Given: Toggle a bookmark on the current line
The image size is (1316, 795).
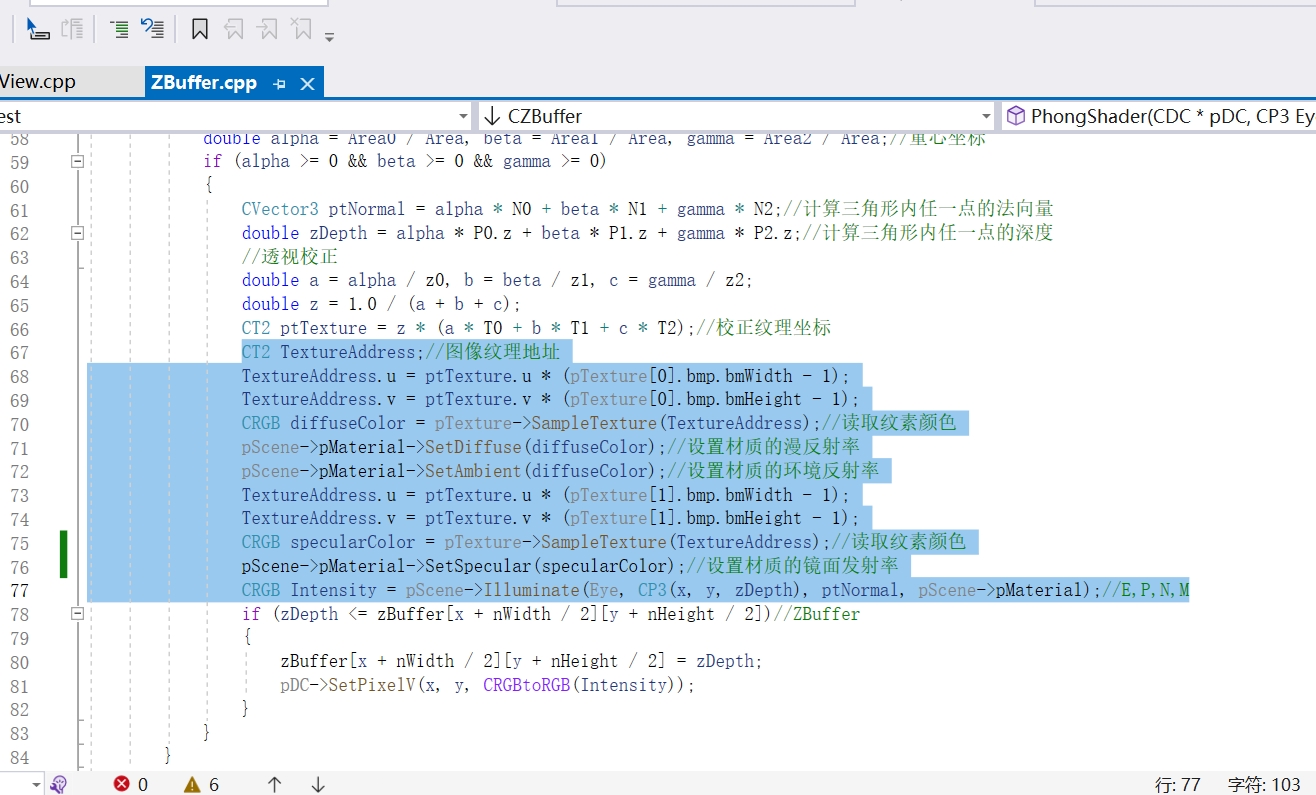Looking at the screenshot, I should 200,29.
